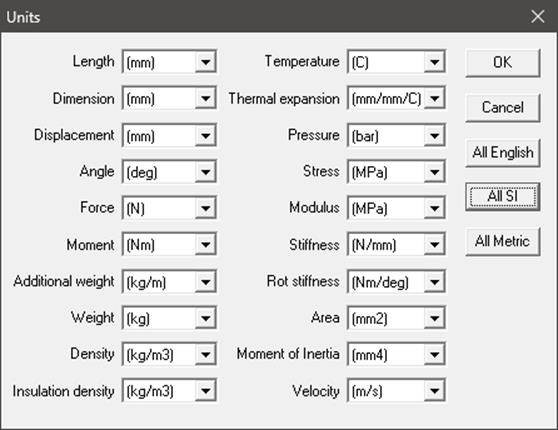The width and height of the screenshot is (558, 430).
Task: Click the OK button
Action: pos(502,63)
